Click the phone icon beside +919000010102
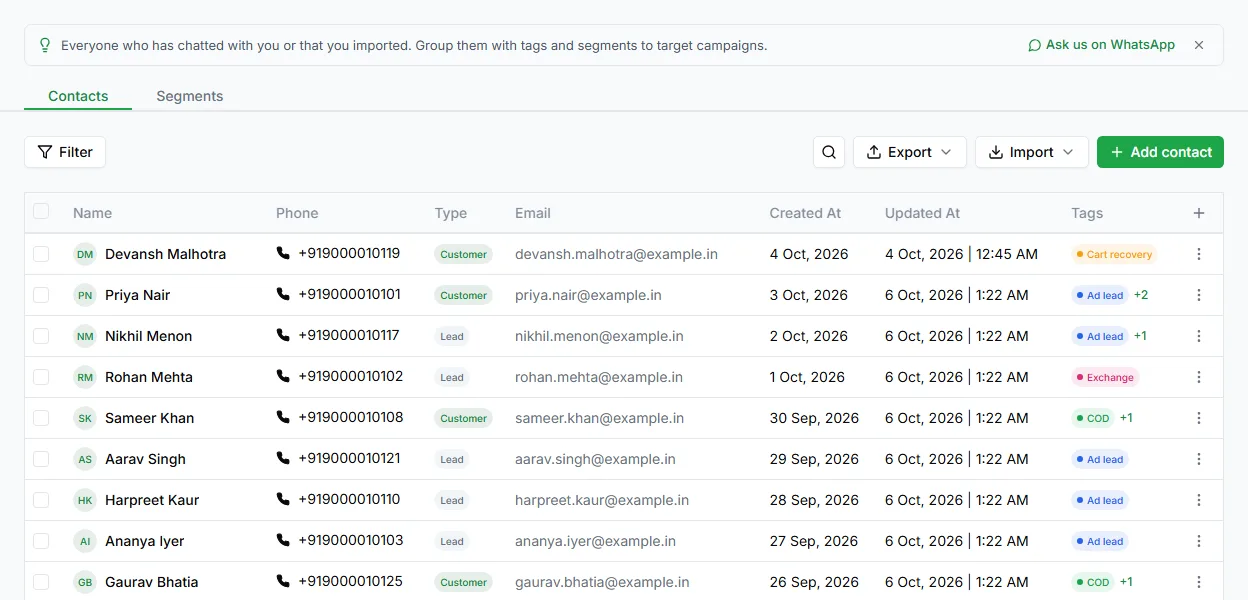This screenshot has height=600, width=1248. click(x=283, y=376)
